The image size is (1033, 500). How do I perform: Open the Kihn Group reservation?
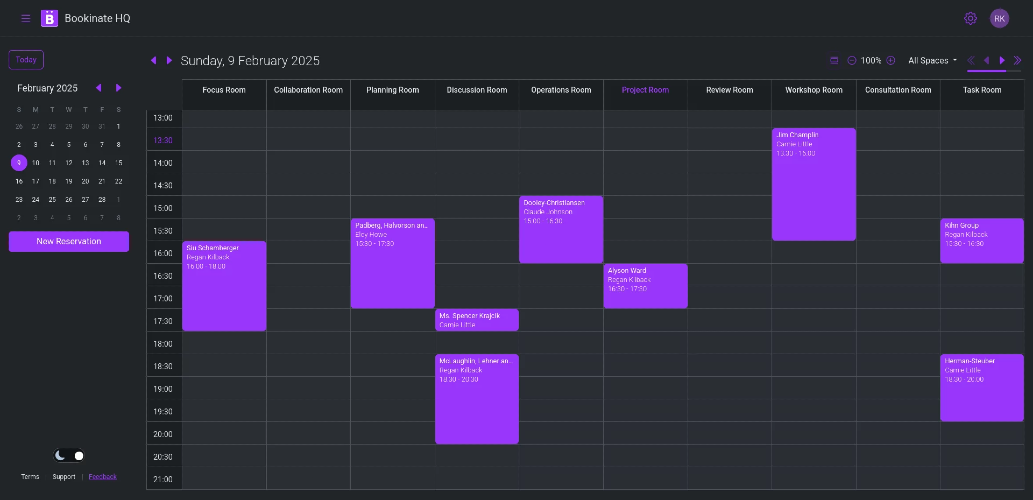pyautogui.click(x=982, y=240)
